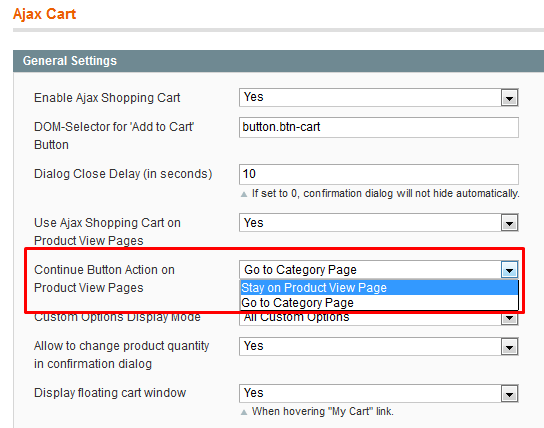544x428 pixels.
Task: Click the arrow on Custom Options Display Mode
Action: 509,318
